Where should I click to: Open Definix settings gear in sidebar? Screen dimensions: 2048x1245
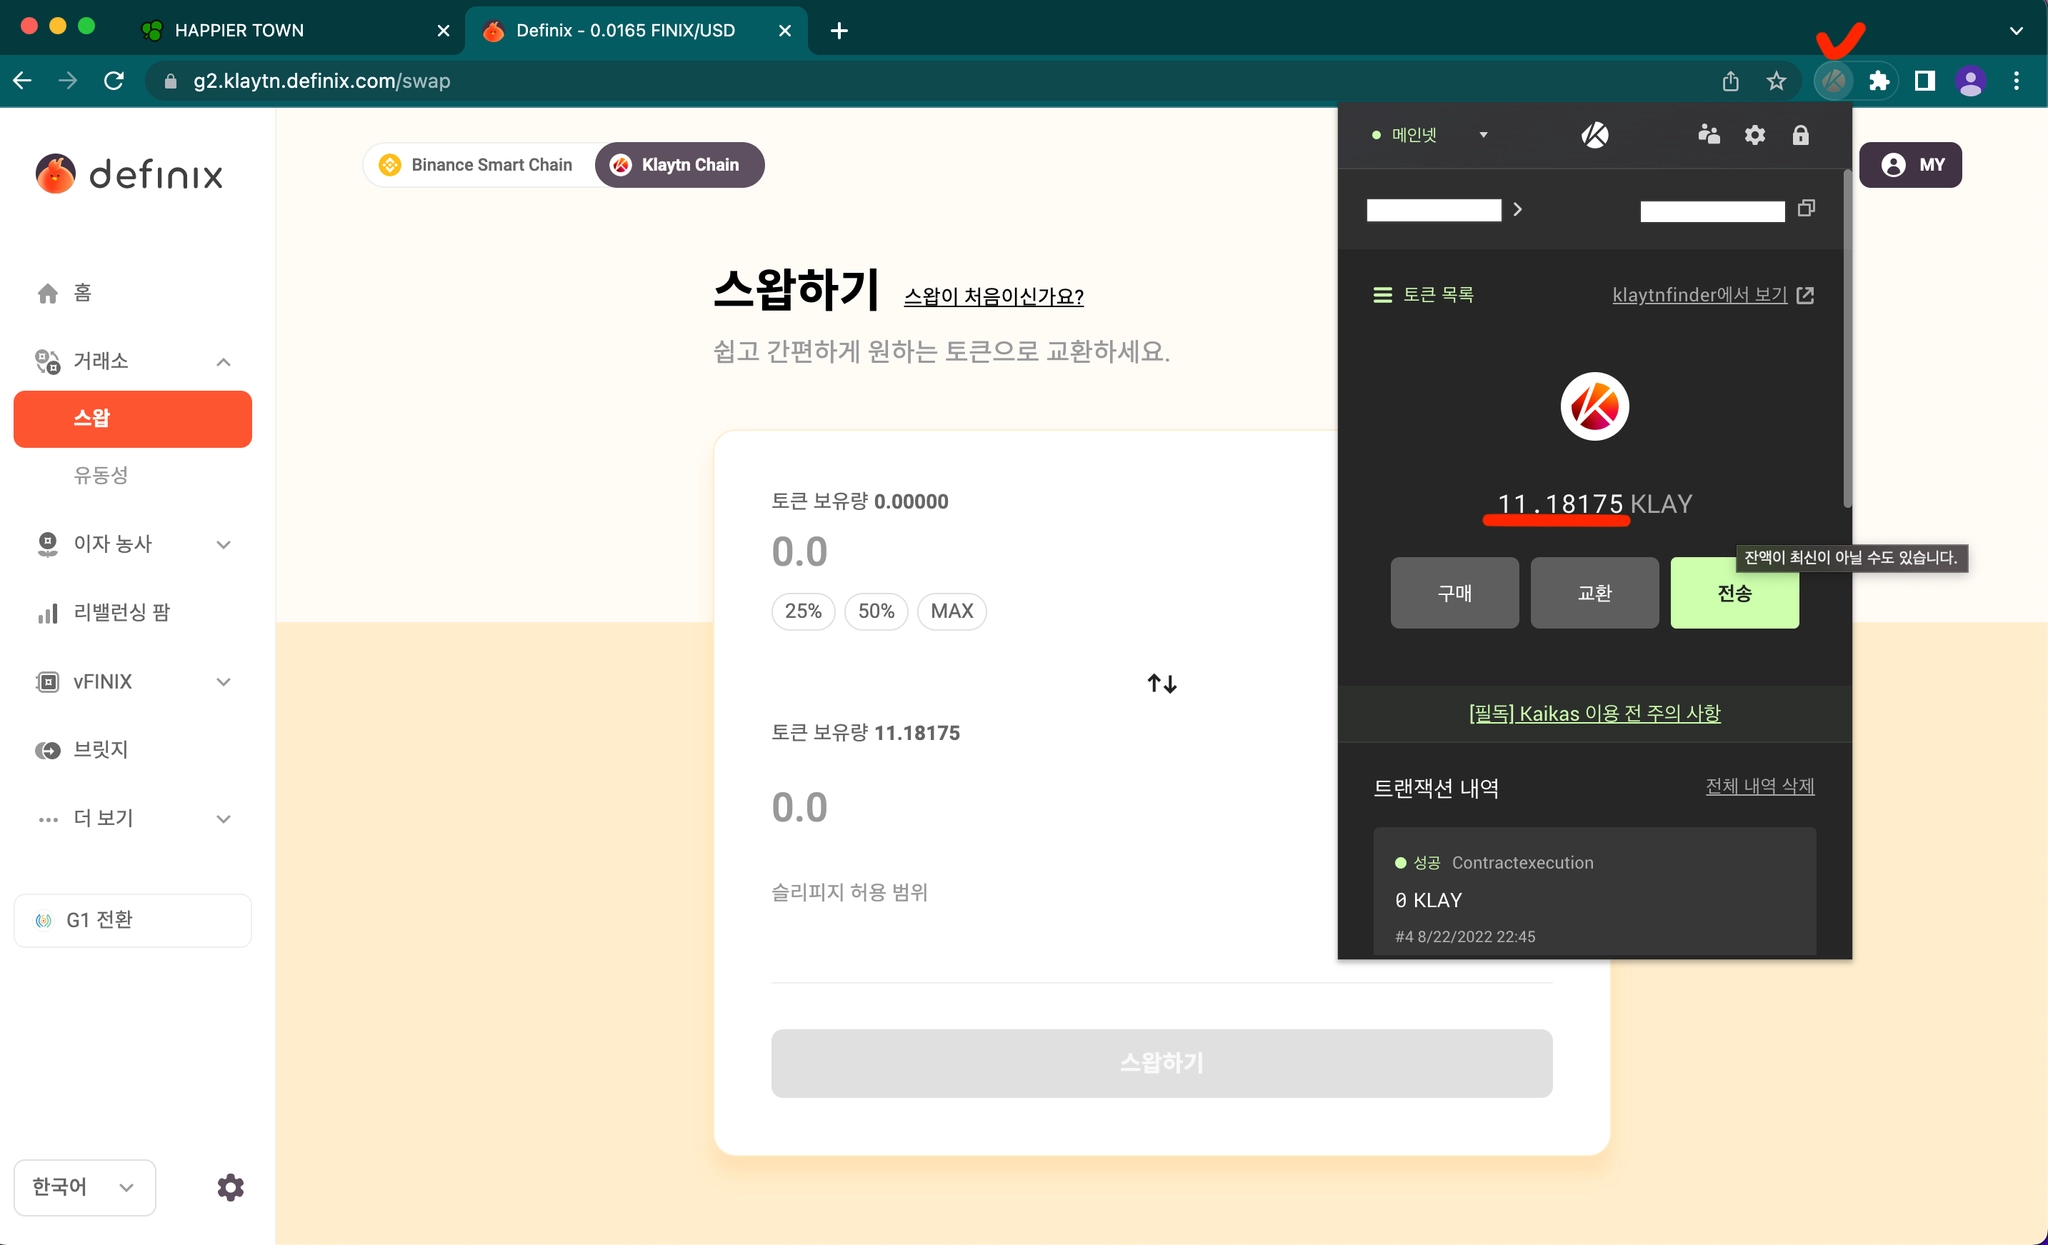click(230, 1187)
